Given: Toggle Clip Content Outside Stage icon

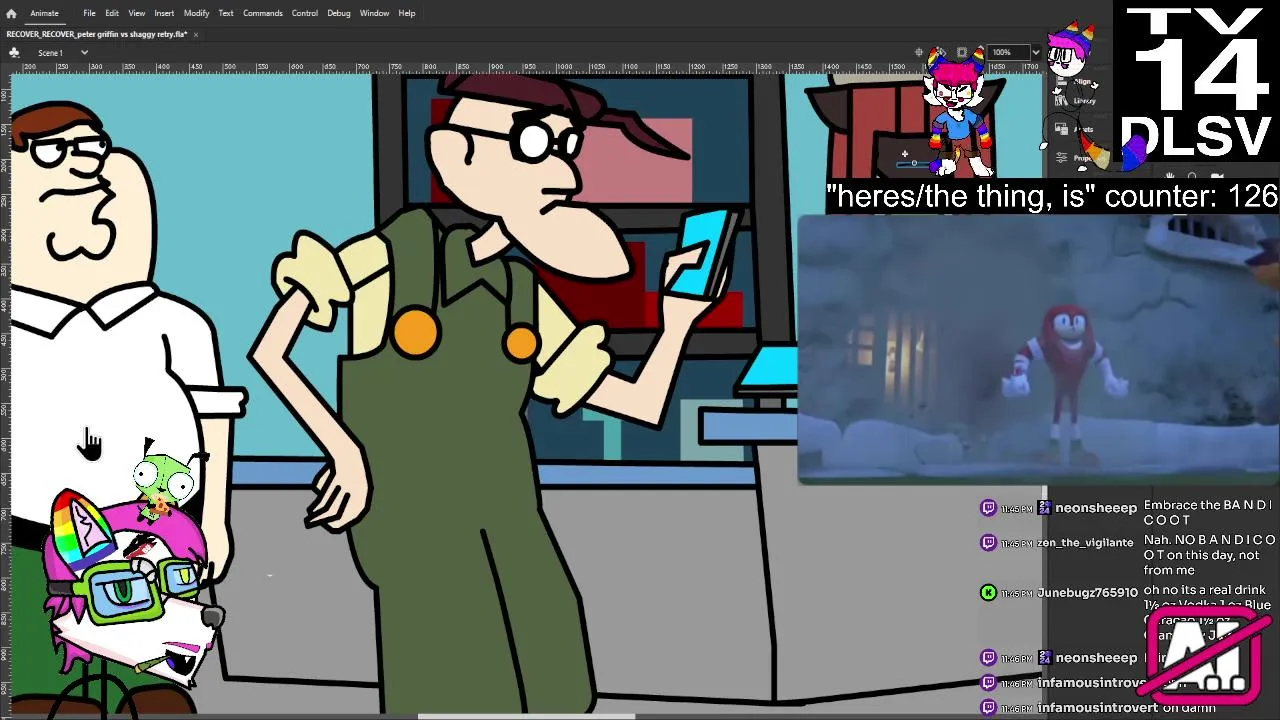Looking at the screenshot, I should coord(962,52).
